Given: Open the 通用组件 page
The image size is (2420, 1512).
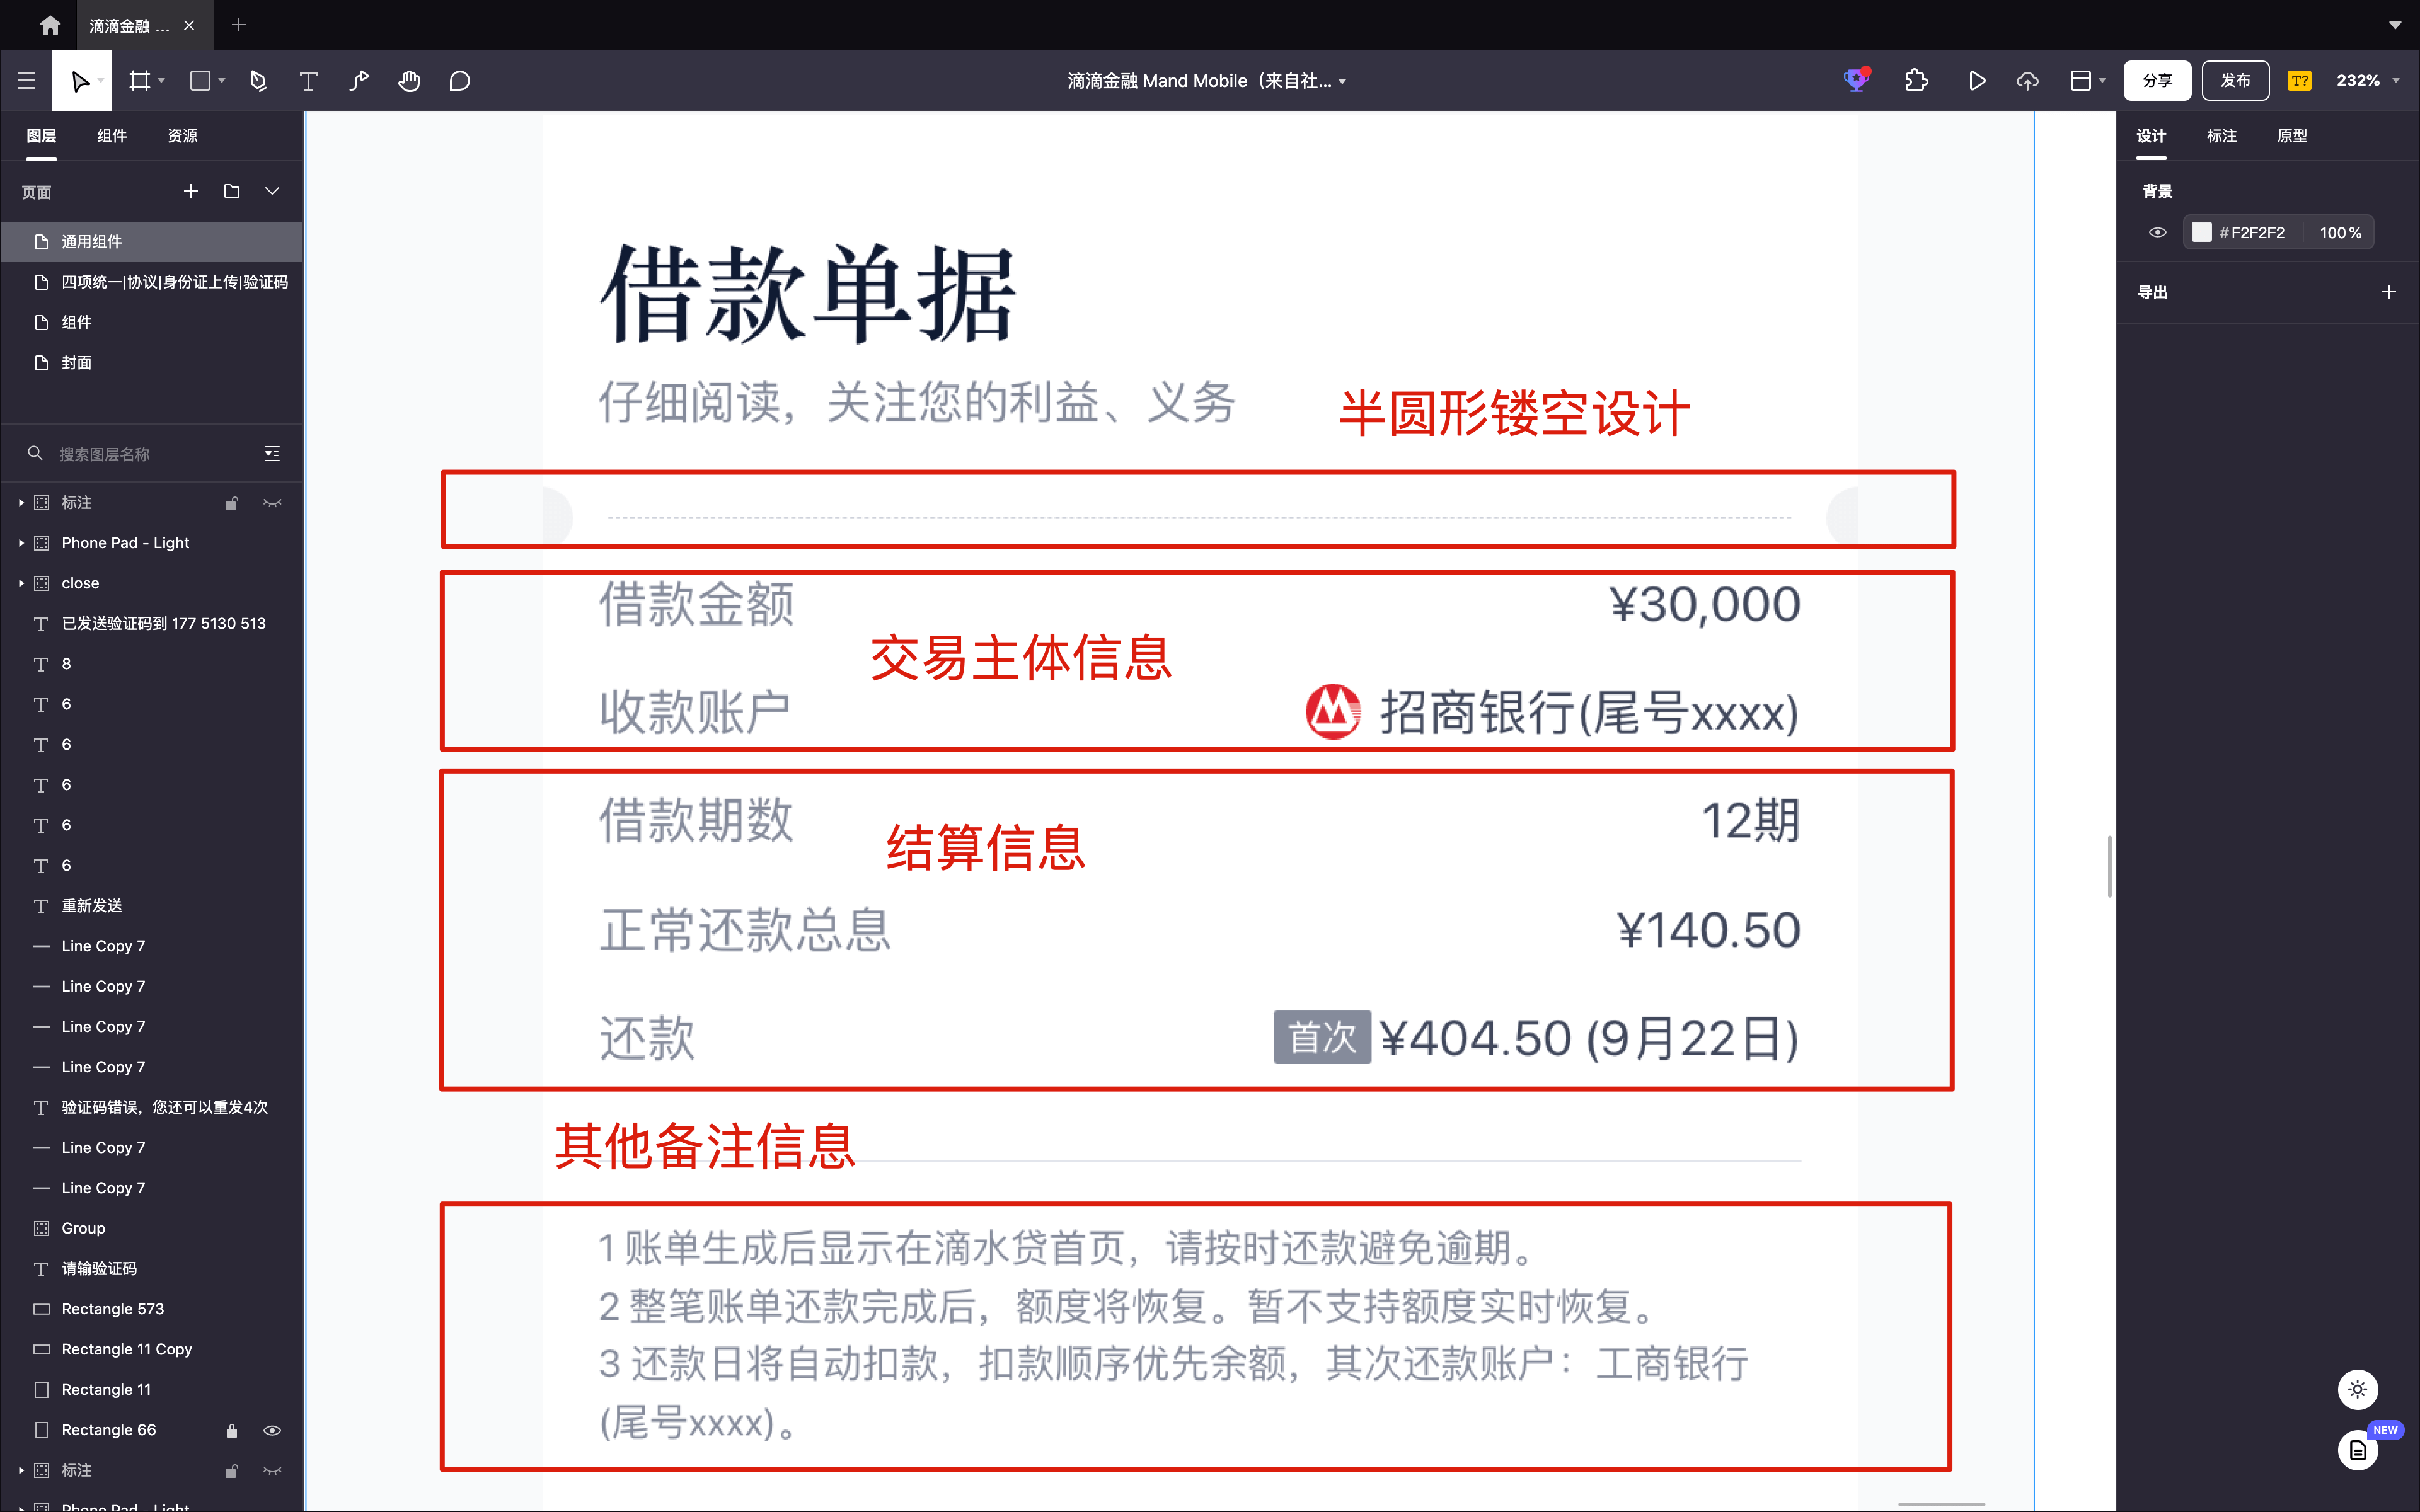Looking at the screenshot, I should click(152, 242).
